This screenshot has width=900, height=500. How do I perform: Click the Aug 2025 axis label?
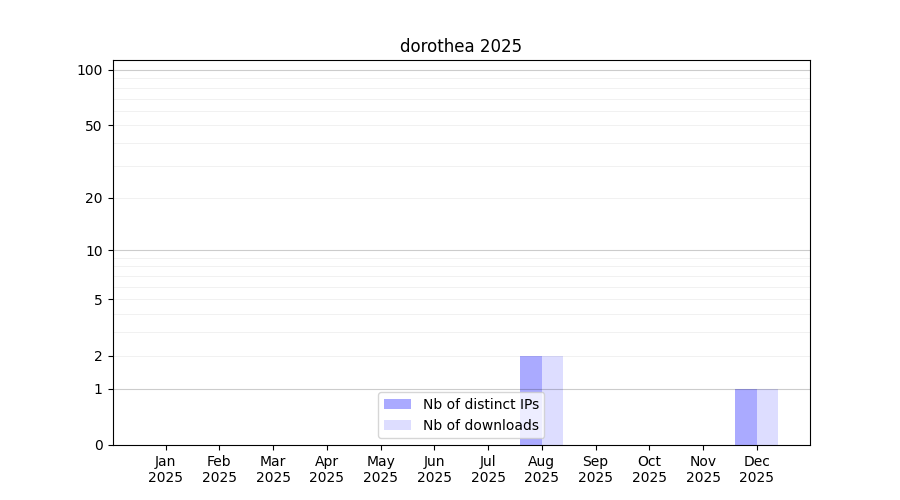[541, 469]
